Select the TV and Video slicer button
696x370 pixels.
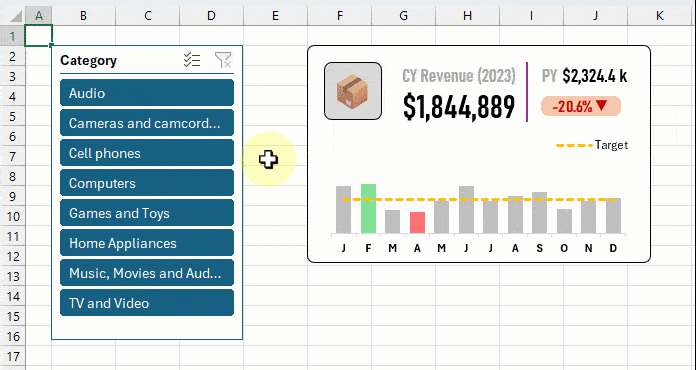(147, 303)
